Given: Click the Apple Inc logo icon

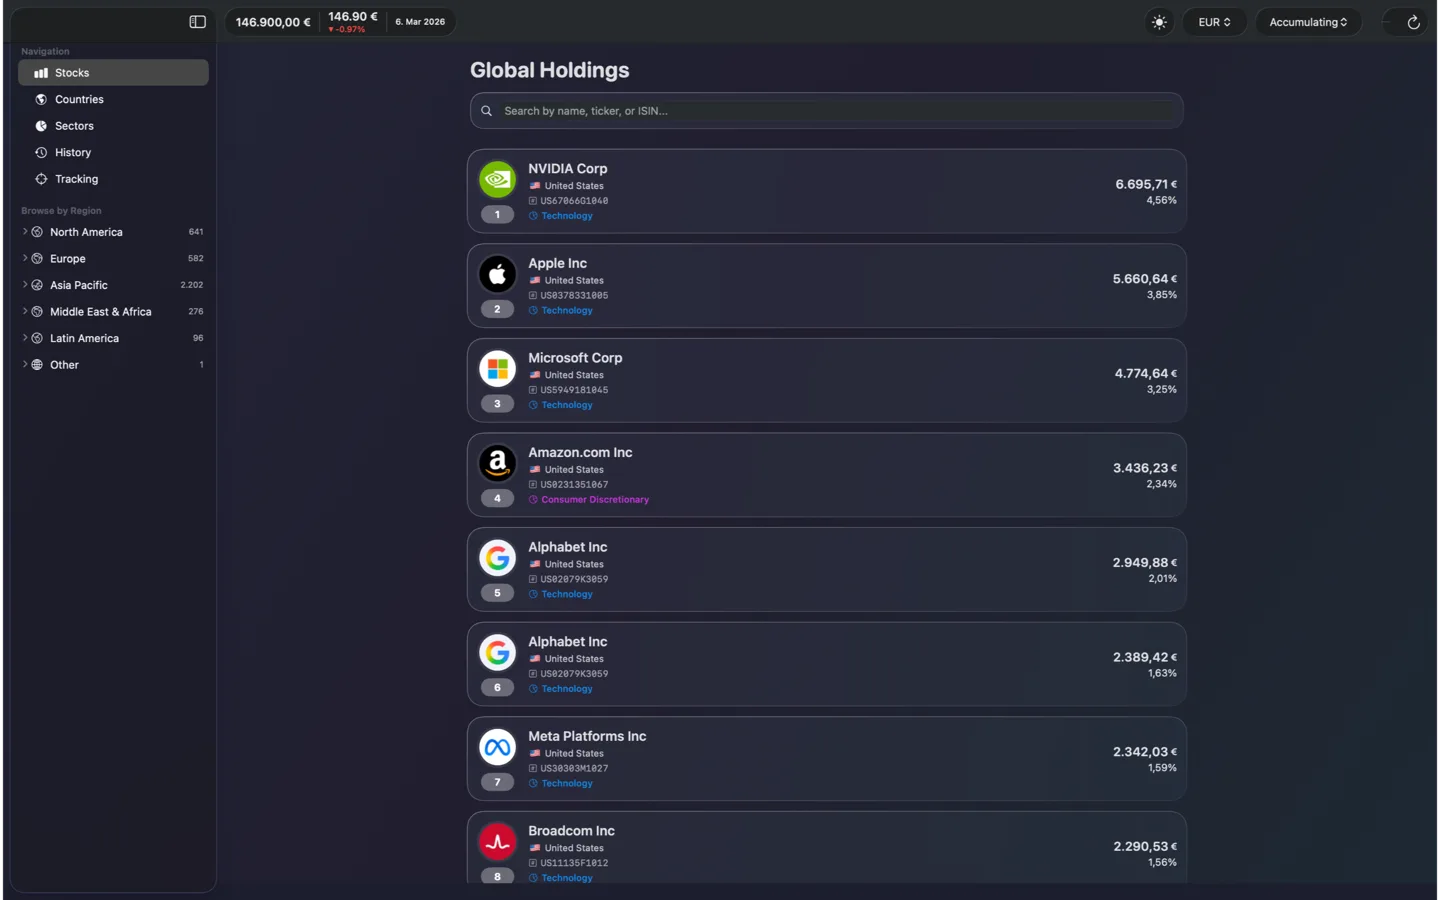Looking at the screenshot, I should coord(497,274).
